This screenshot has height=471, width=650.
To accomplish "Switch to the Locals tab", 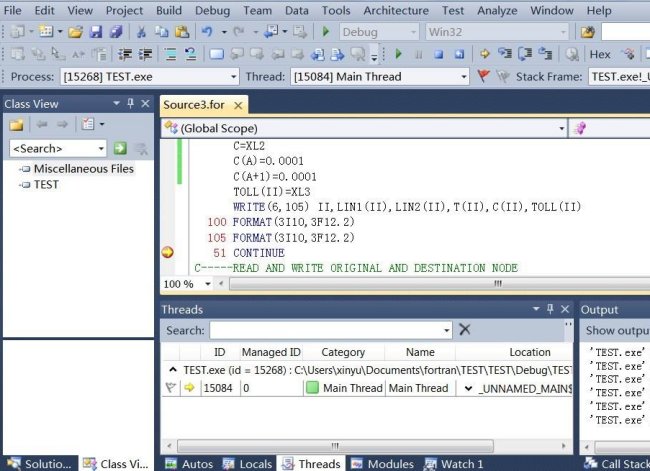I will click(248, 463).
